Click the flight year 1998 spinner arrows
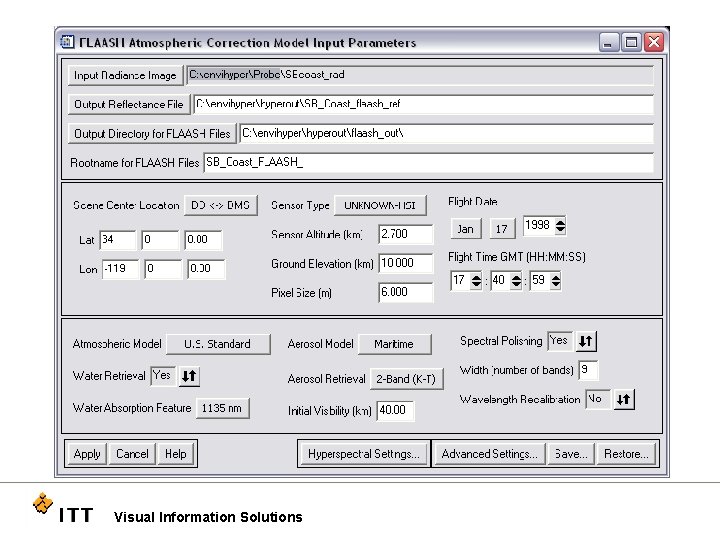Viewport: 720px width, 540px height. 560,226
